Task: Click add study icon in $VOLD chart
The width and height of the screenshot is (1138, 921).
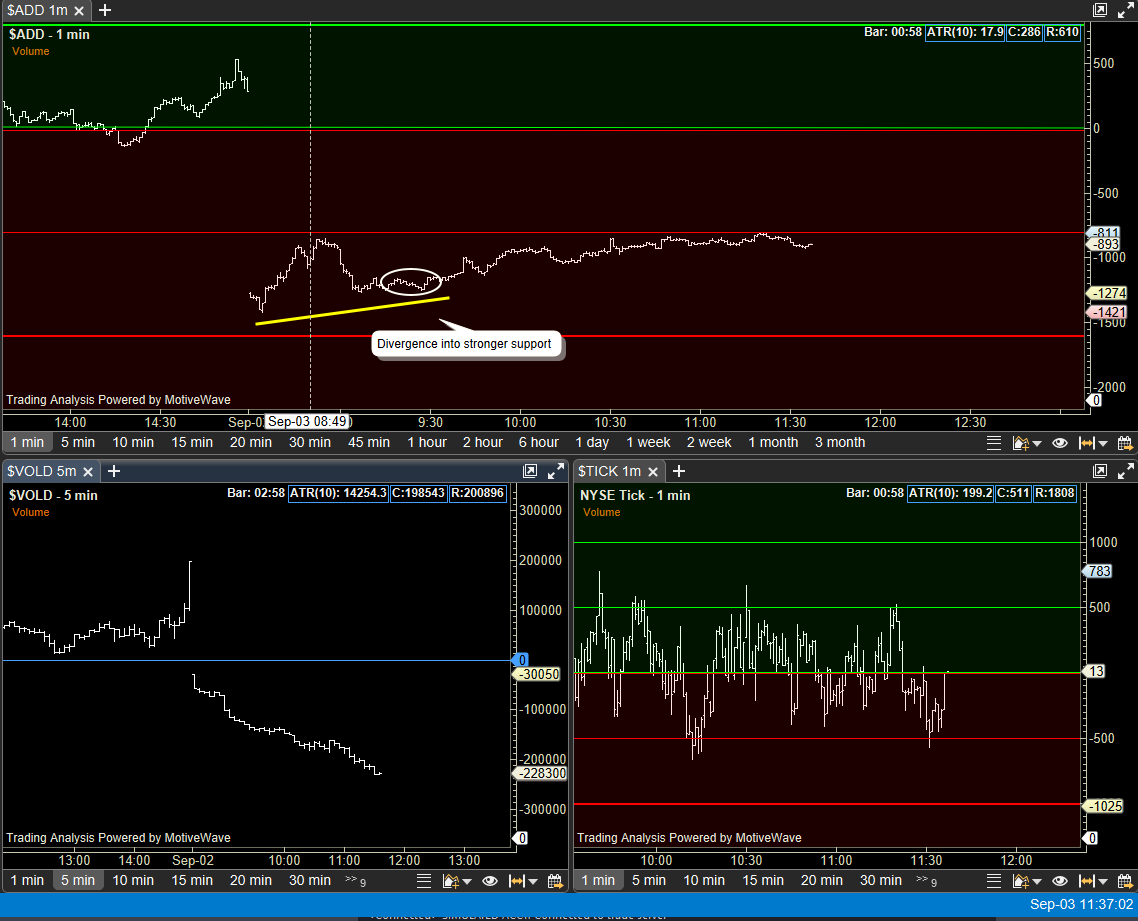Action: tap(450, 881)
